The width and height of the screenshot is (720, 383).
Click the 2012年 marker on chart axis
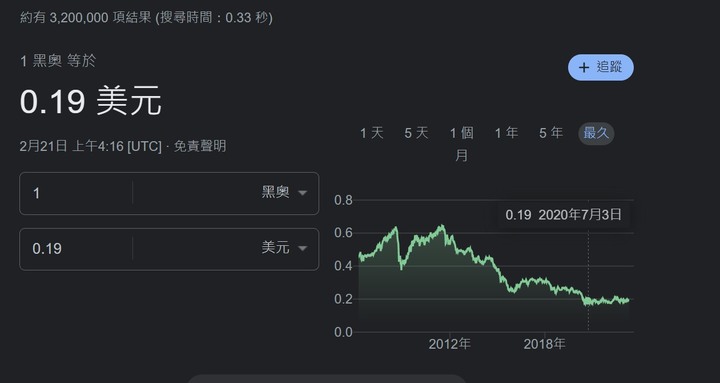pyautogui.click(x=450, y=344)
